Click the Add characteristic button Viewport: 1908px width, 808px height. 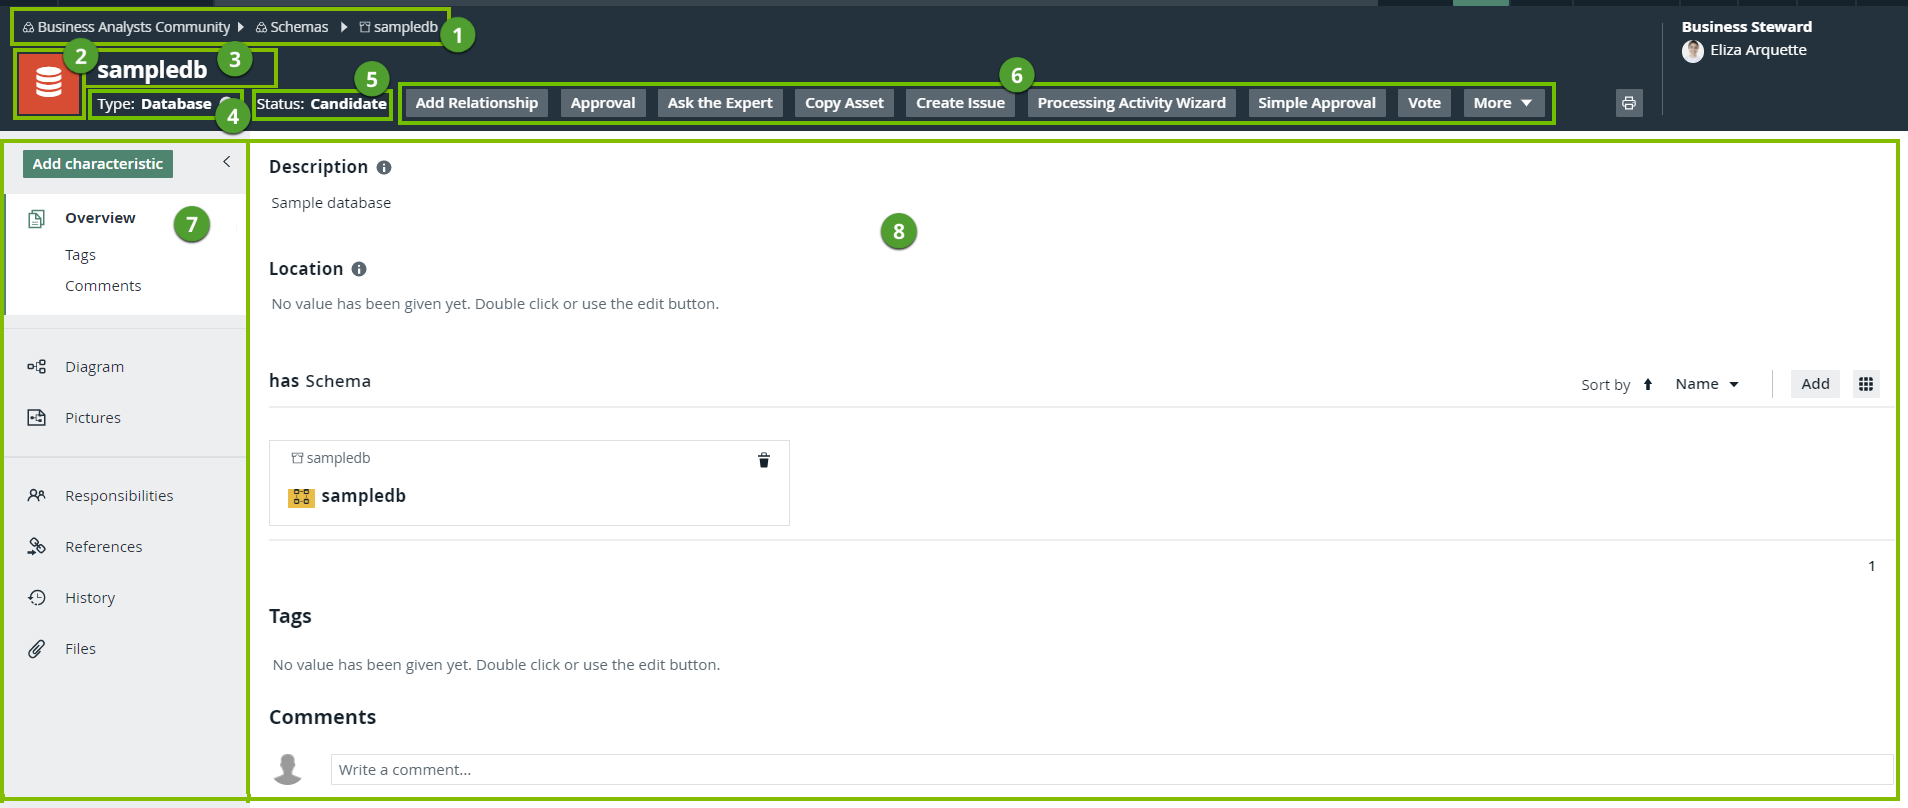98,164
